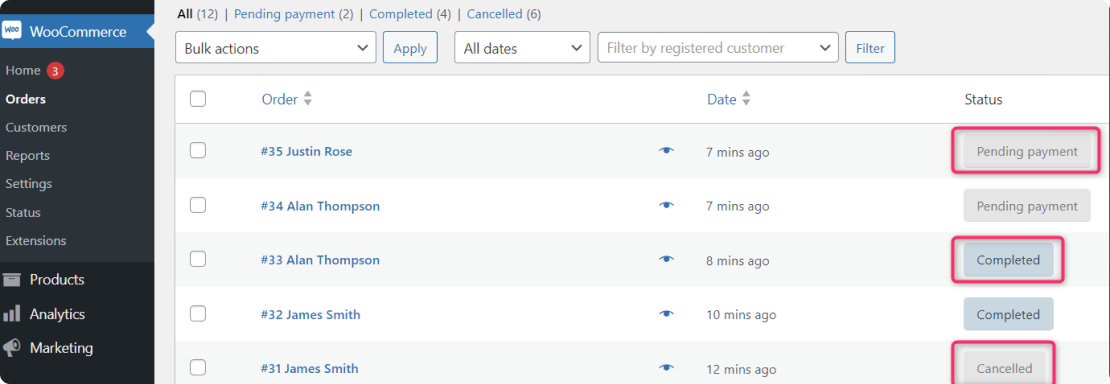The height and width of the screenshot is (384, 1110).
Task: Click the Apply button
Action: [410, 48]
